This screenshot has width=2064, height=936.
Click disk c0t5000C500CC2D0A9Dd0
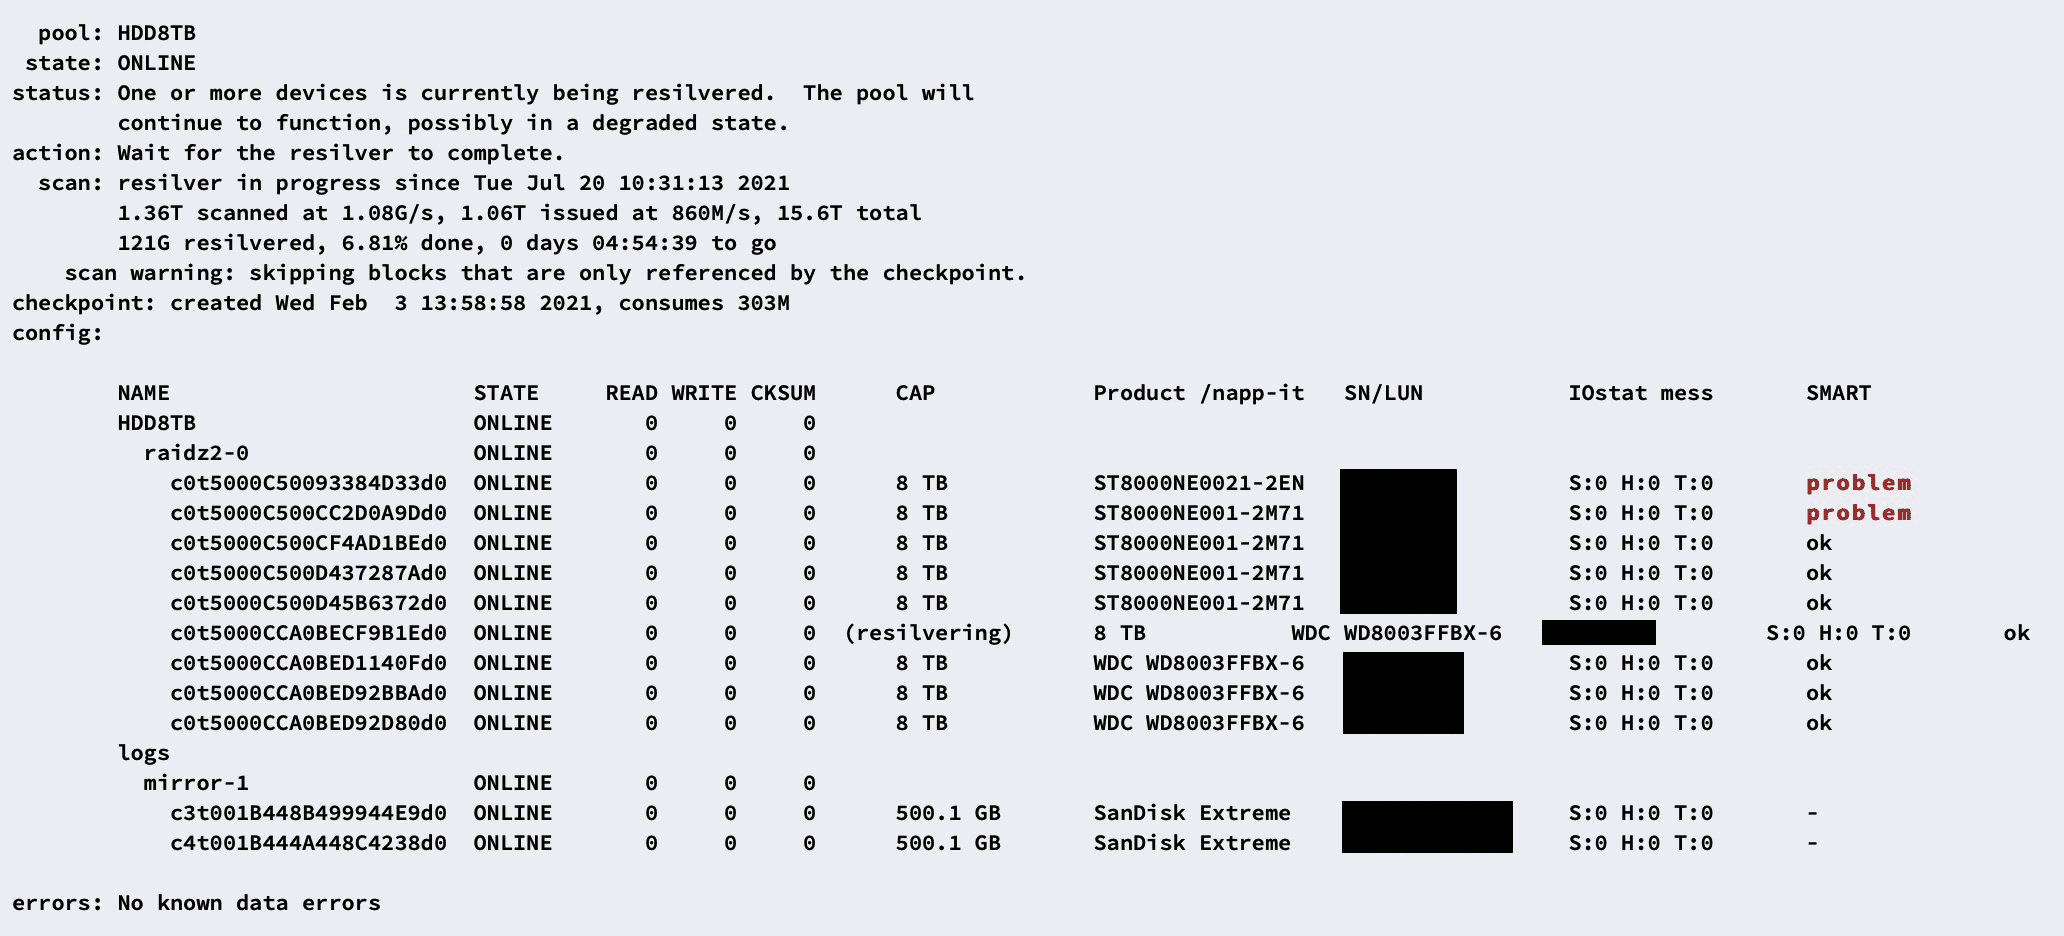click(308, 513)
